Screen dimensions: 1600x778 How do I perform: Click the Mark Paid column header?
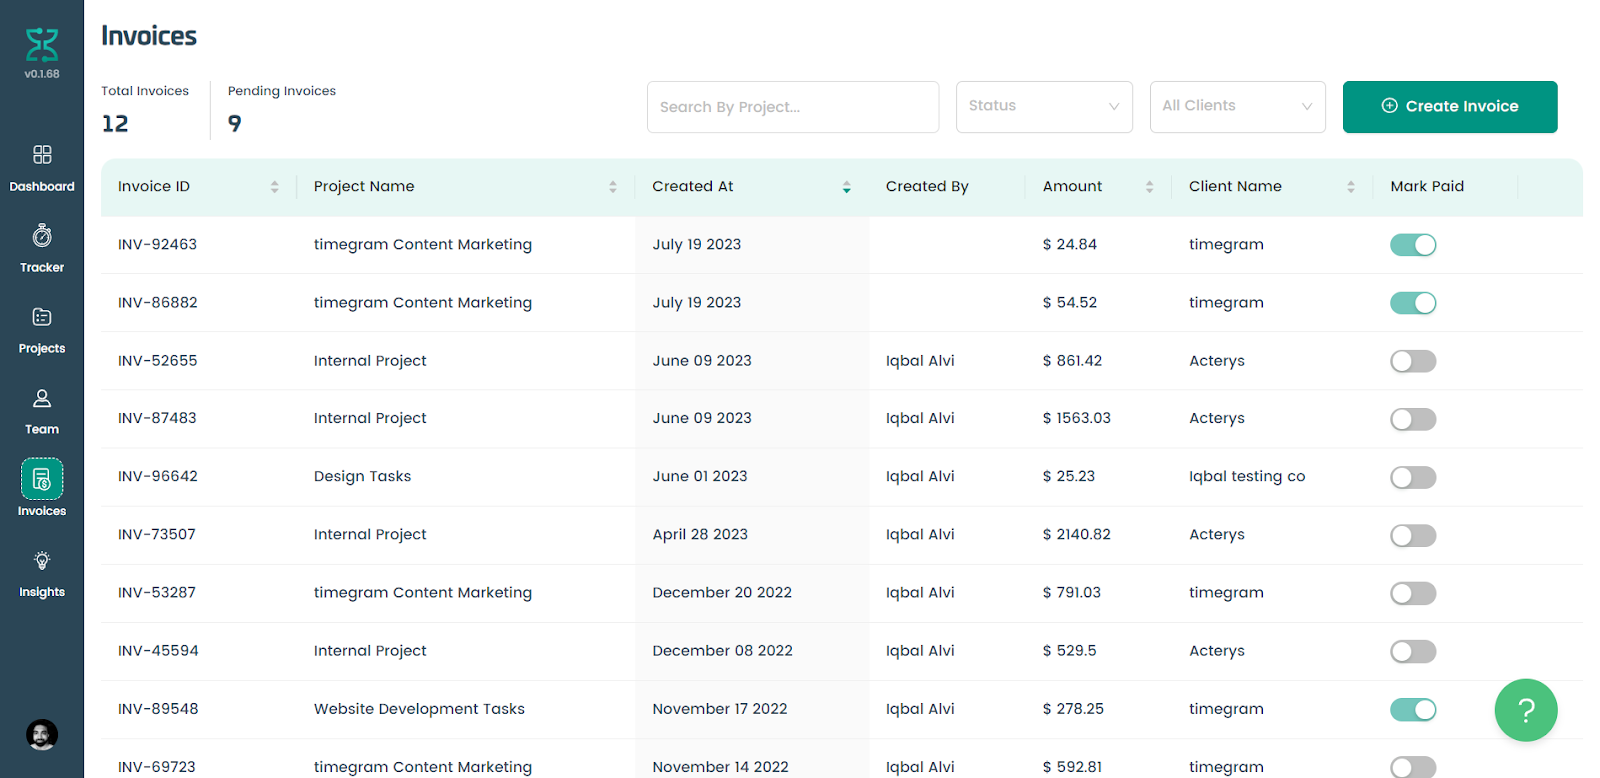click(1427, 187)
